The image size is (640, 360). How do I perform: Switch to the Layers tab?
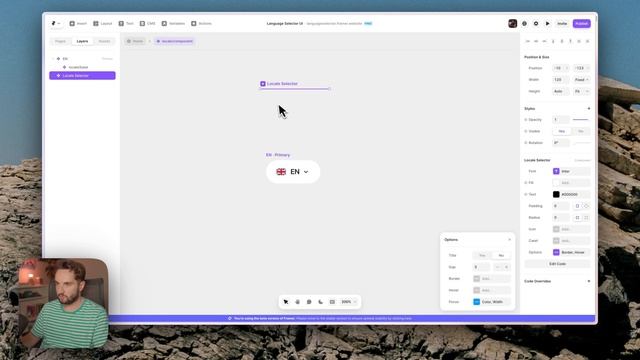click(x=82, y=41)
